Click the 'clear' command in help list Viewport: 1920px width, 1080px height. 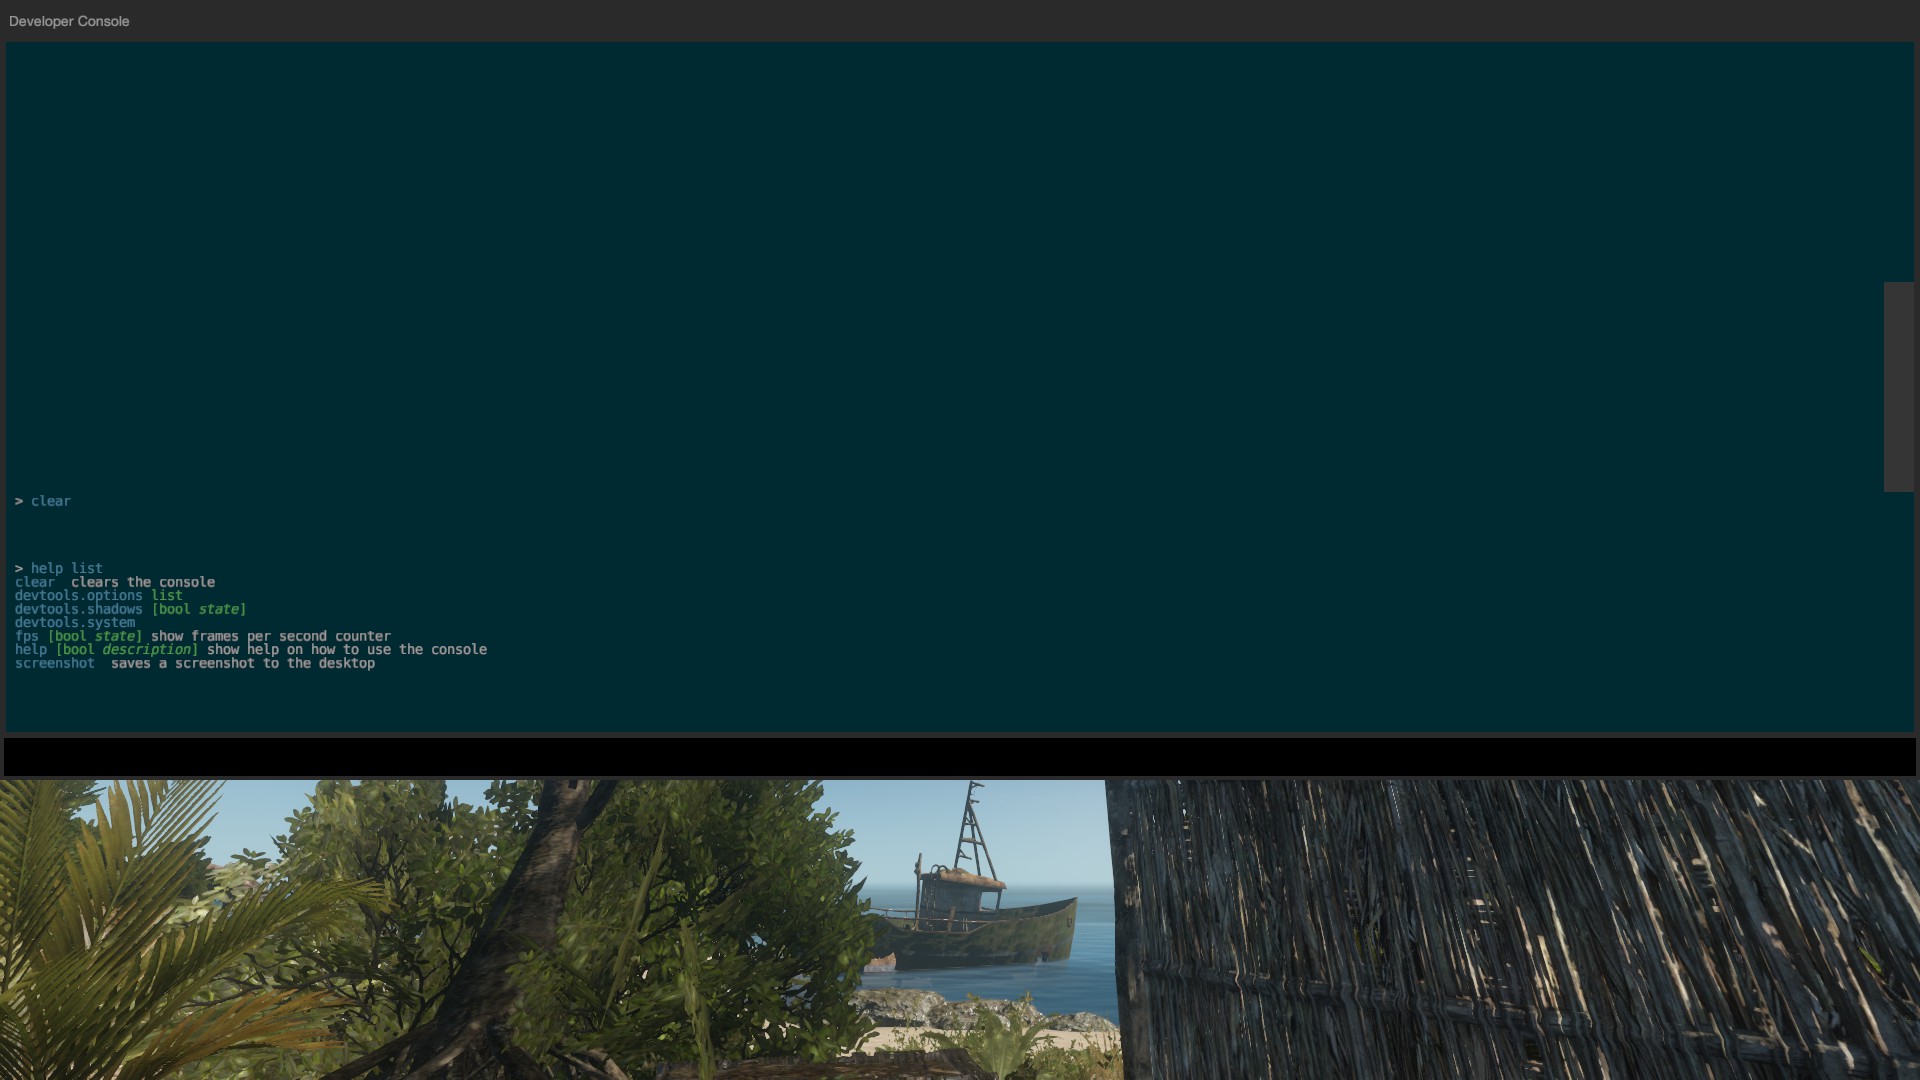tap(34, 582)
